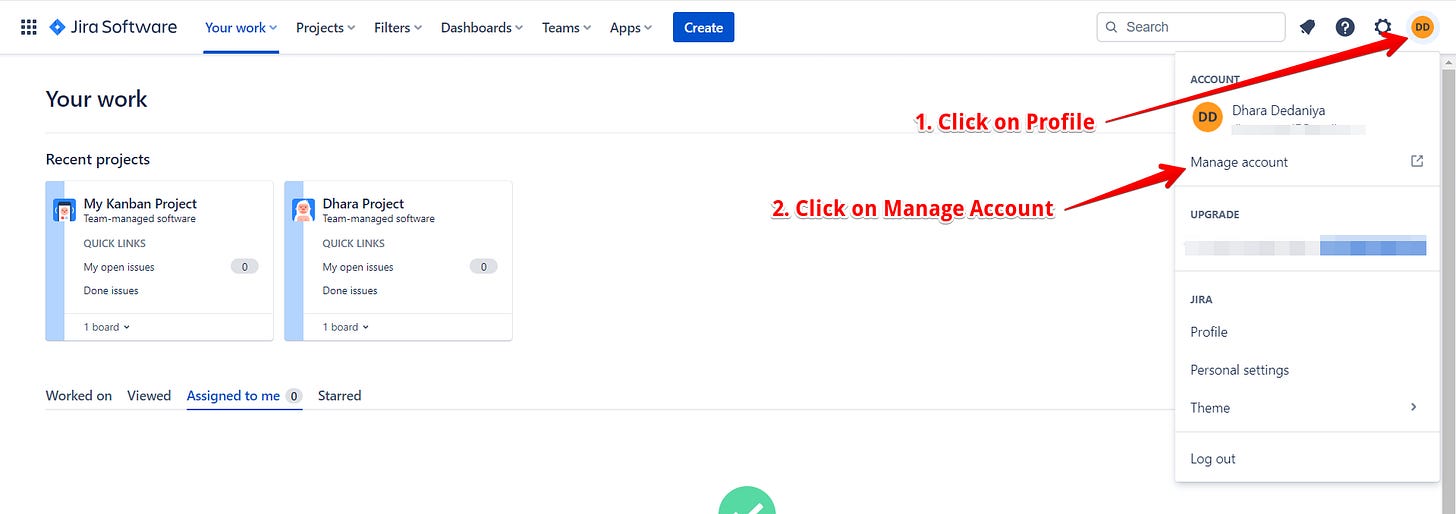
Task: Switch to the Viewed tab
Action: (x=149, y=395)
